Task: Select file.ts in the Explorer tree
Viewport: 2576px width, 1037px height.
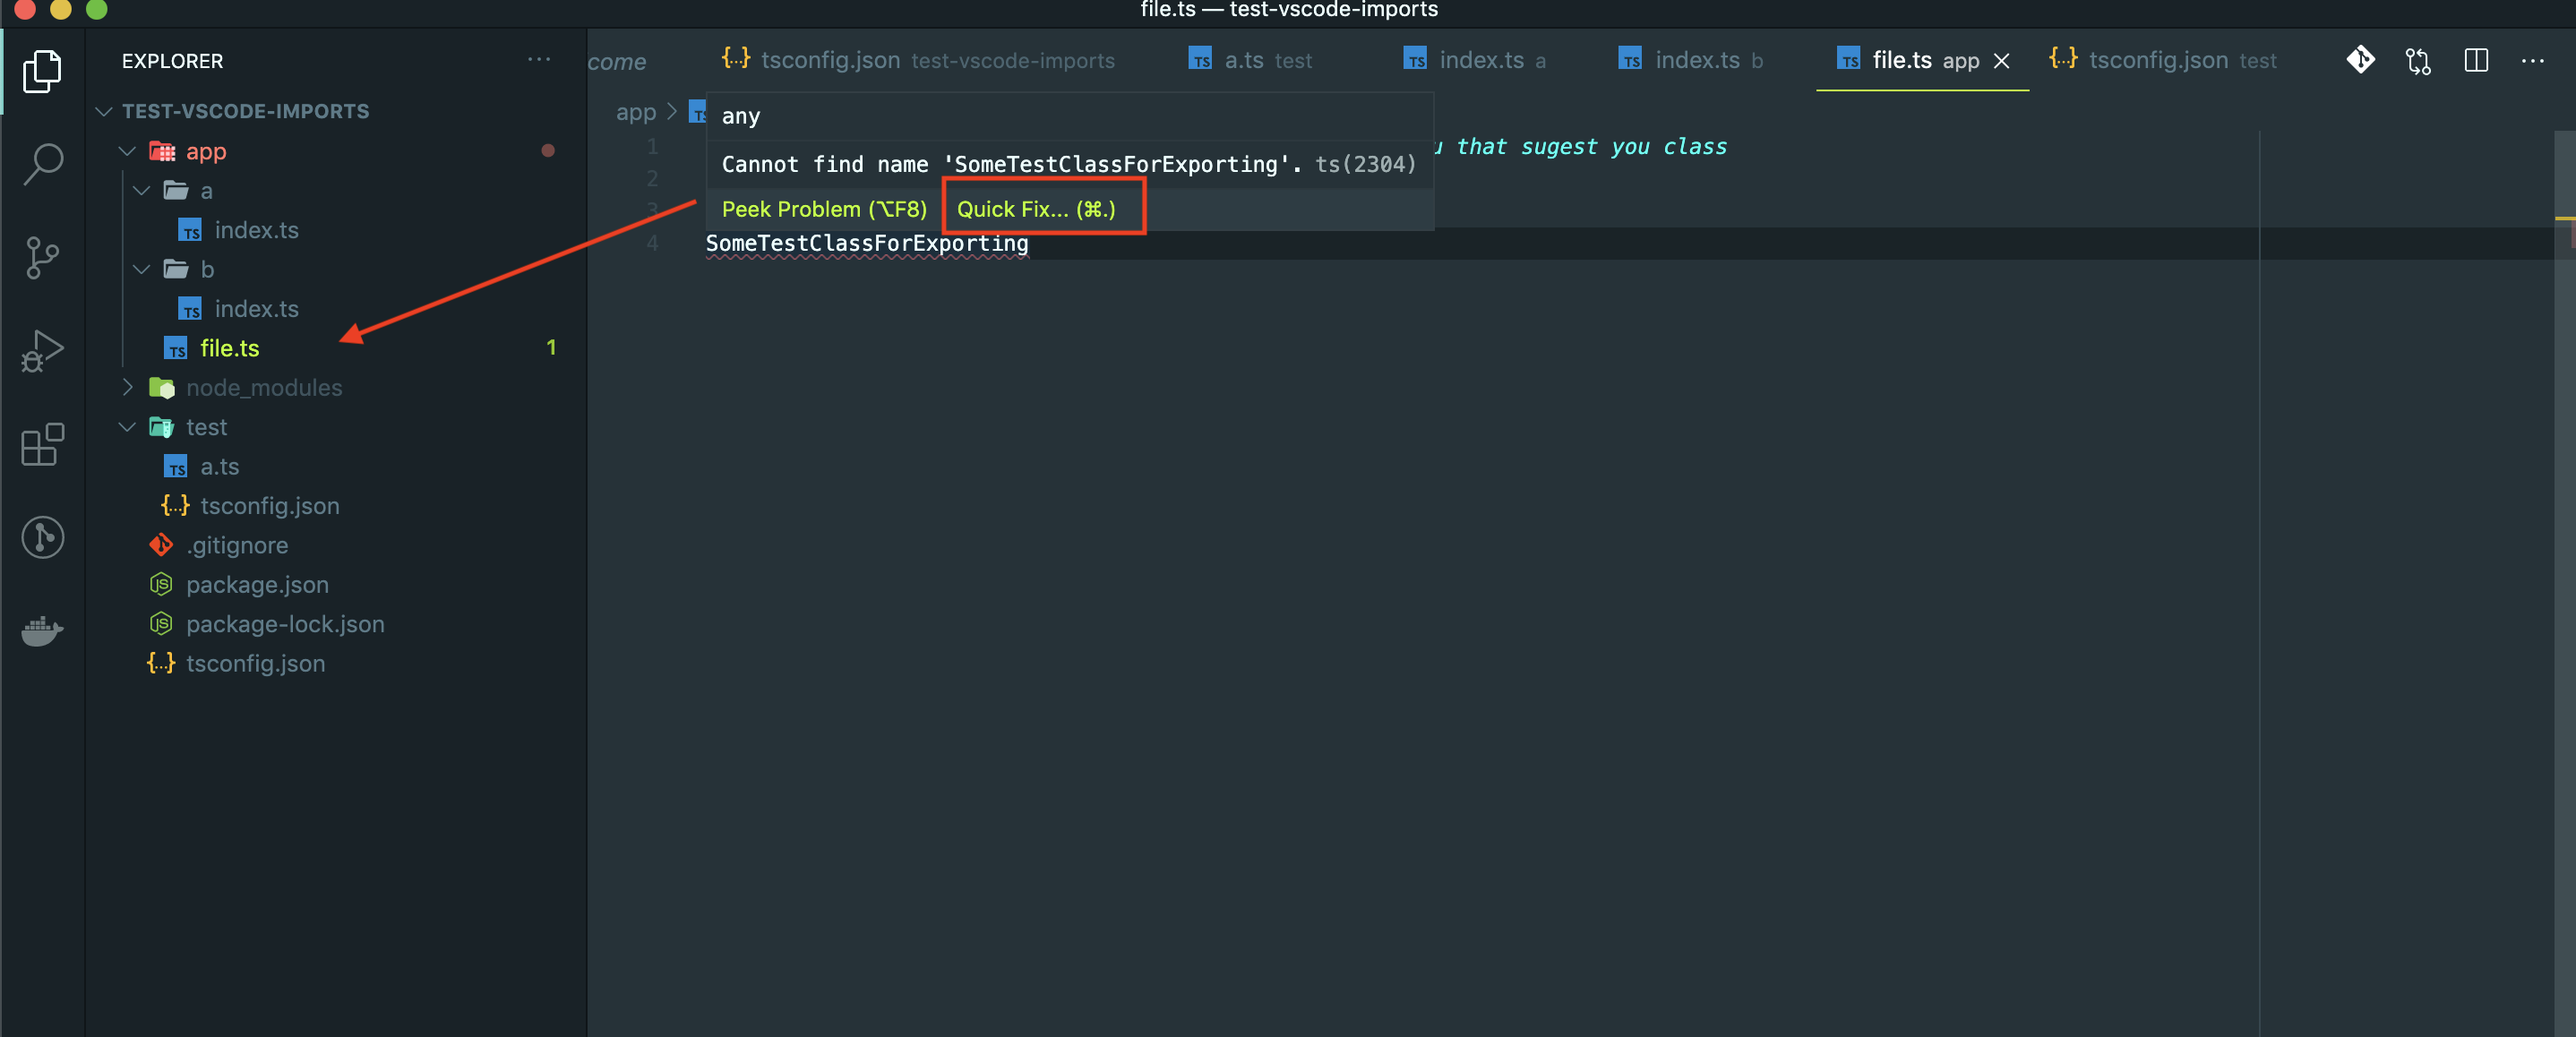Action: 230,348
